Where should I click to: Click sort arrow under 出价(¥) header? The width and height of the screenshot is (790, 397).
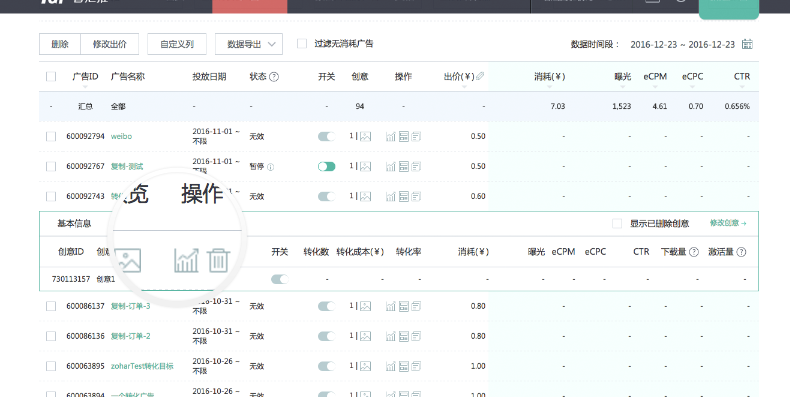[464, 87]
